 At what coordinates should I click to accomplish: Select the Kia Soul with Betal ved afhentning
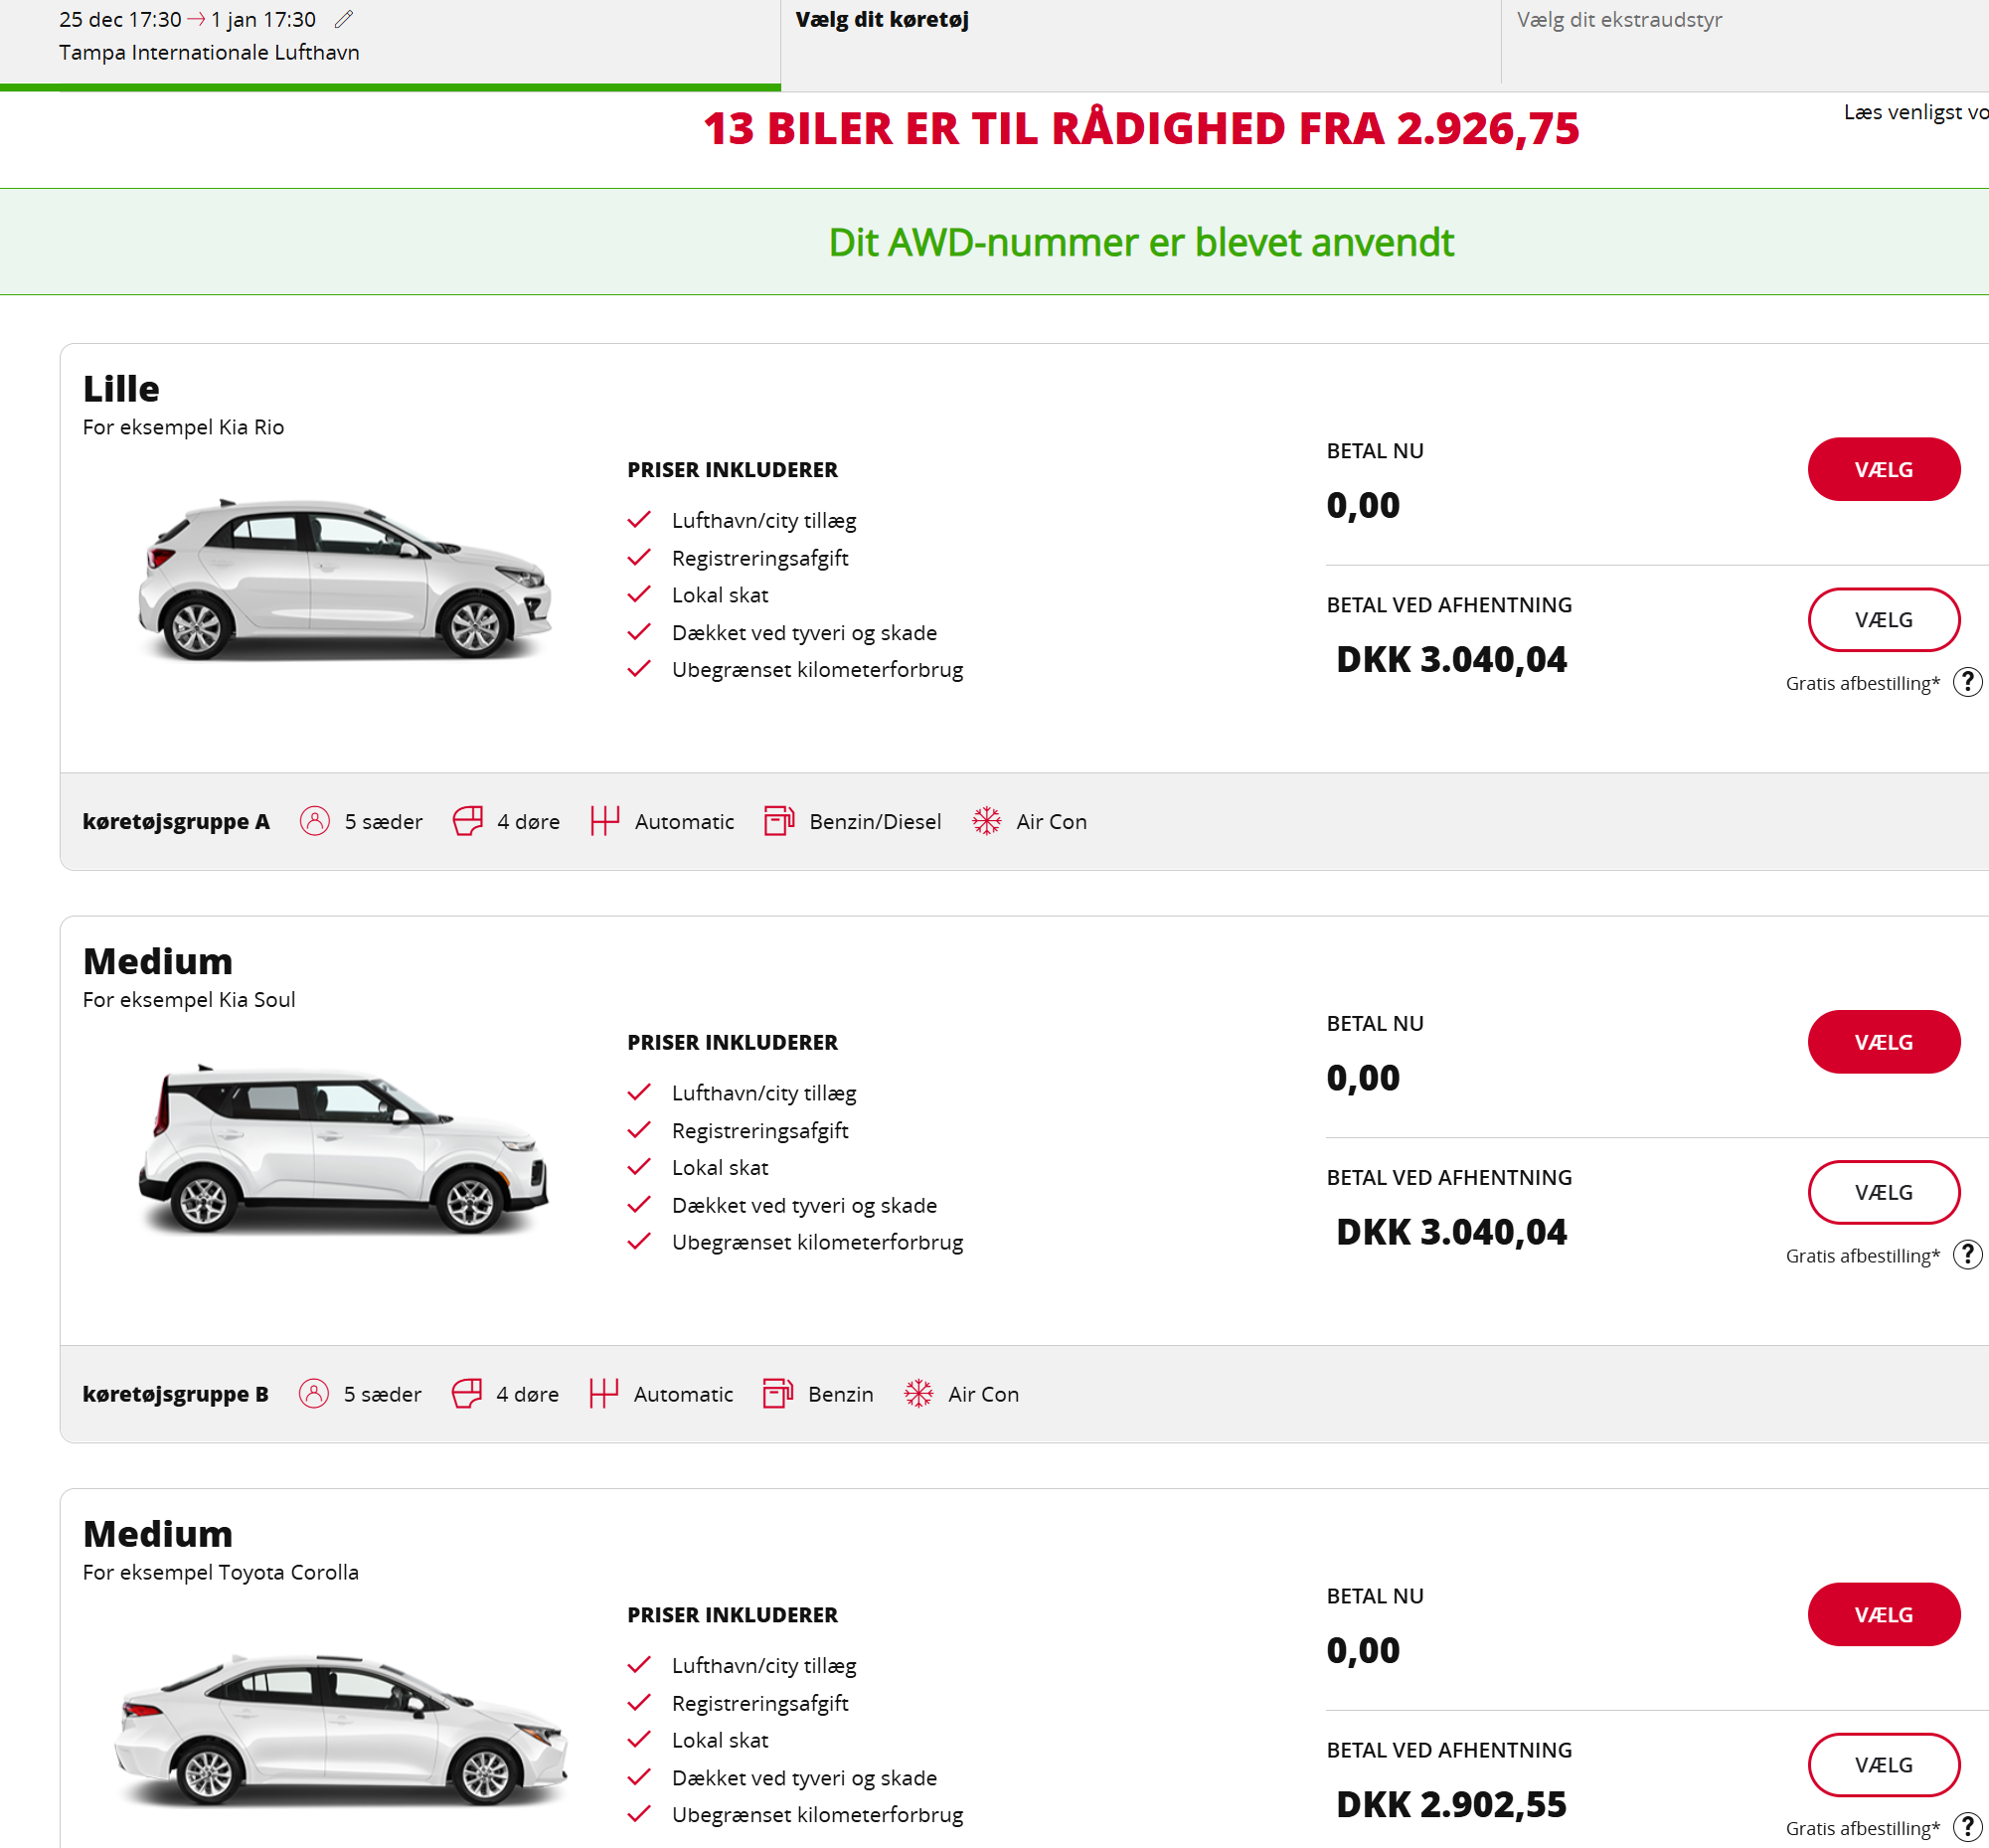[1883, 1192]
